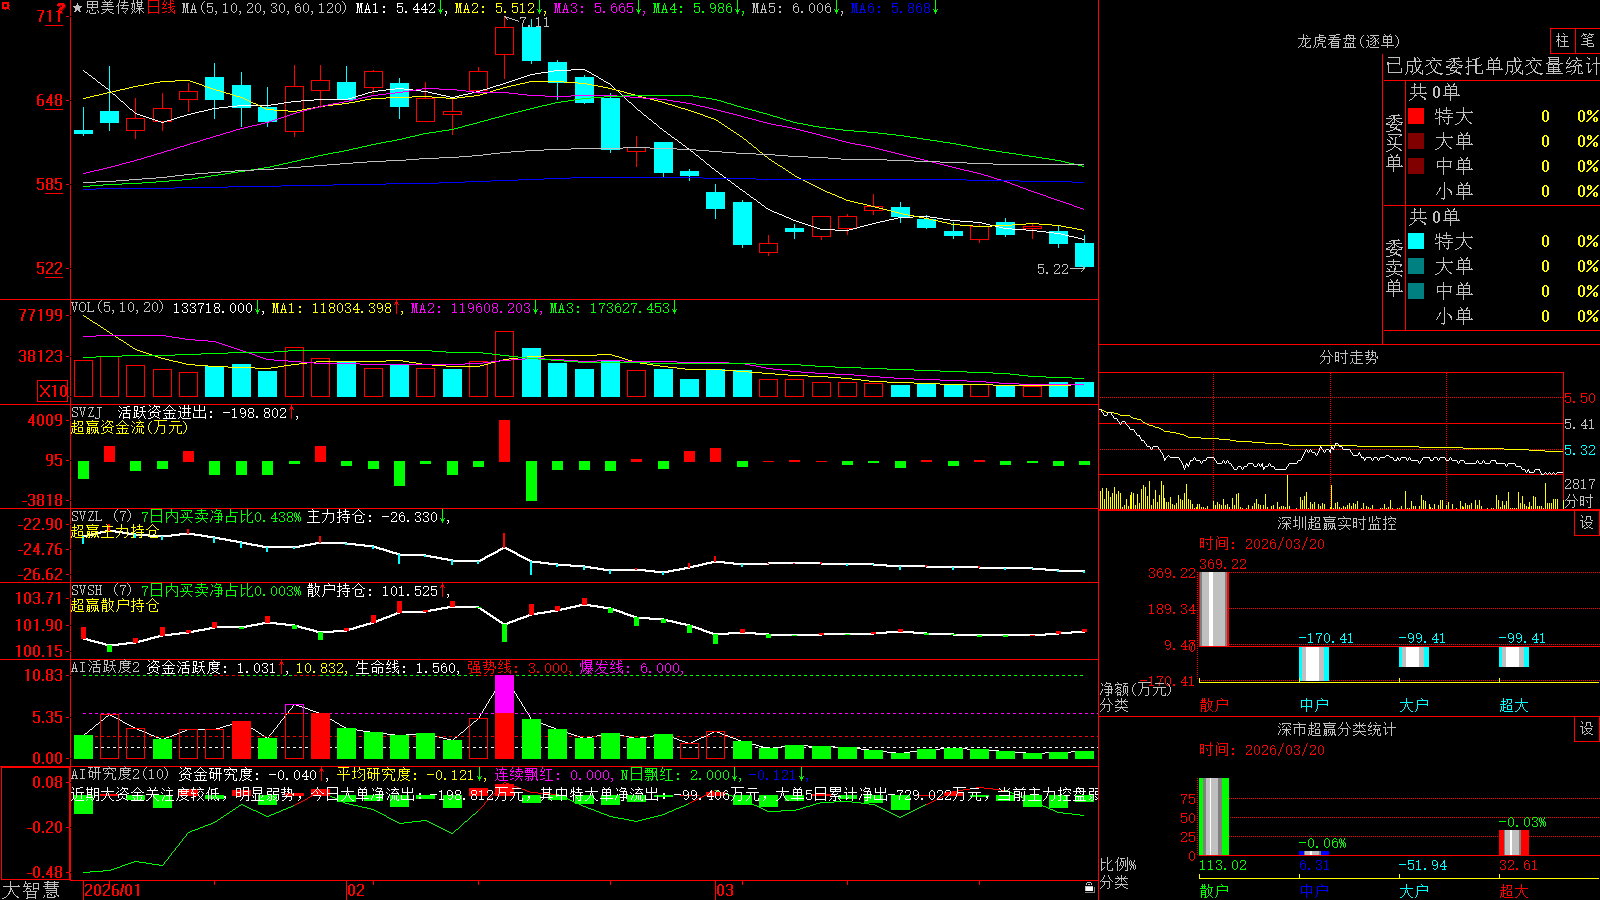
Task: Click the 龙虎看盘(逐单) panel title
Action: [1348, 41]
